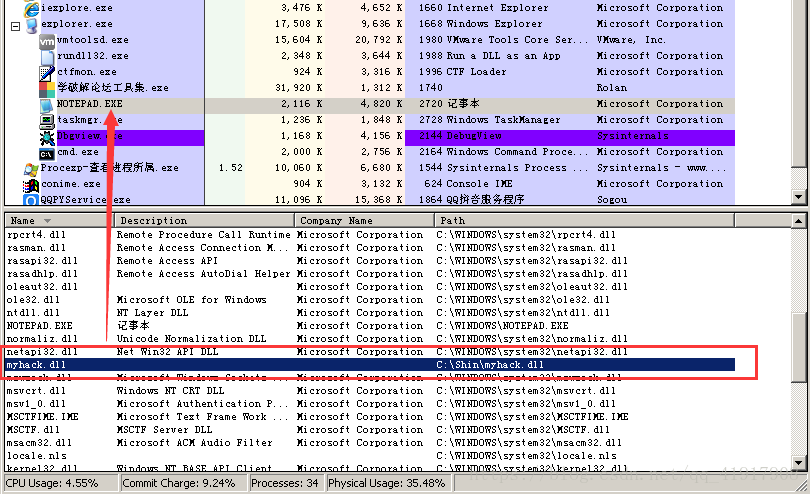Select the MSCTFIME.IME row
The width and height of the screenshot is (810, 494).
point(369,416)
